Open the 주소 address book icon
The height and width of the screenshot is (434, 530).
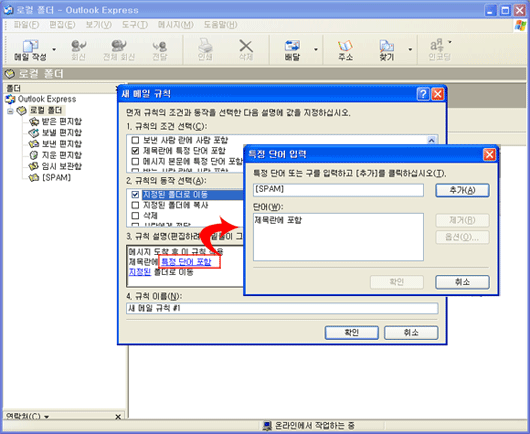[x=345, y=46]
